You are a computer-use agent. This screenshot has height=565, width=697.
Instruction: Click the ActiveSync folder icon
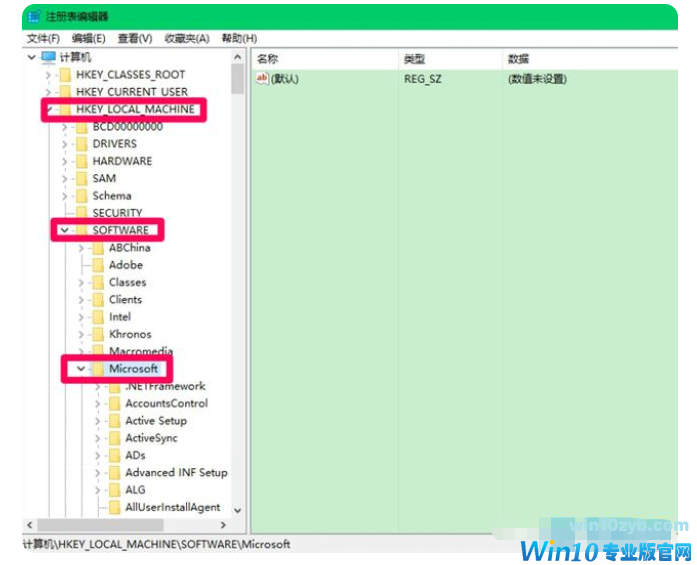(115, 438)
